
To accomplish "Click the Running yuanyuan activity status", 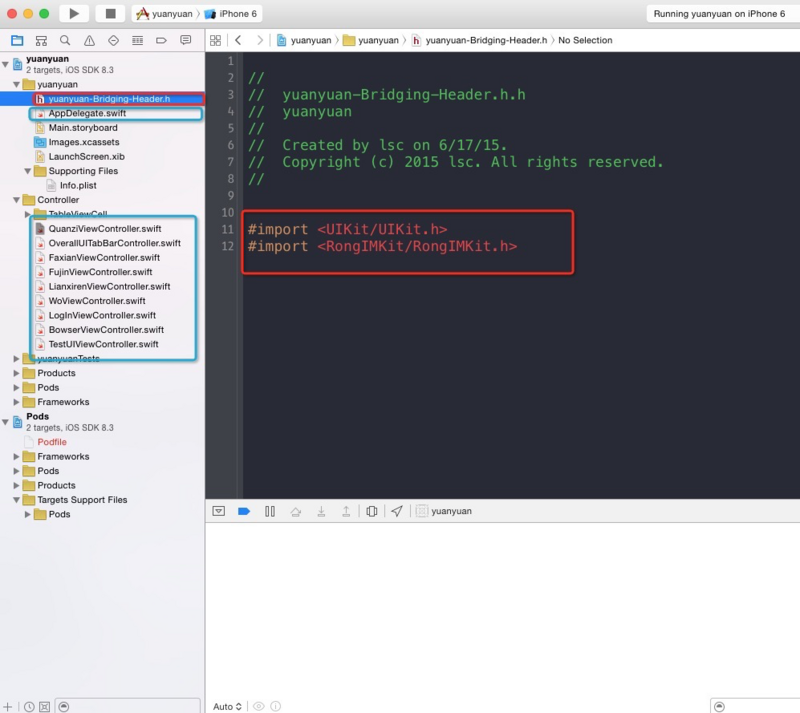I will coord(719,14).
